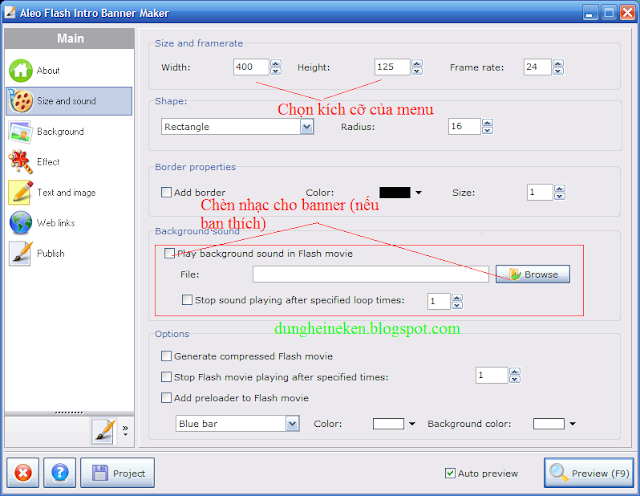Screen dimensions: 640x496
Task: Click the black border color swatch
Action: coord(395,192)
